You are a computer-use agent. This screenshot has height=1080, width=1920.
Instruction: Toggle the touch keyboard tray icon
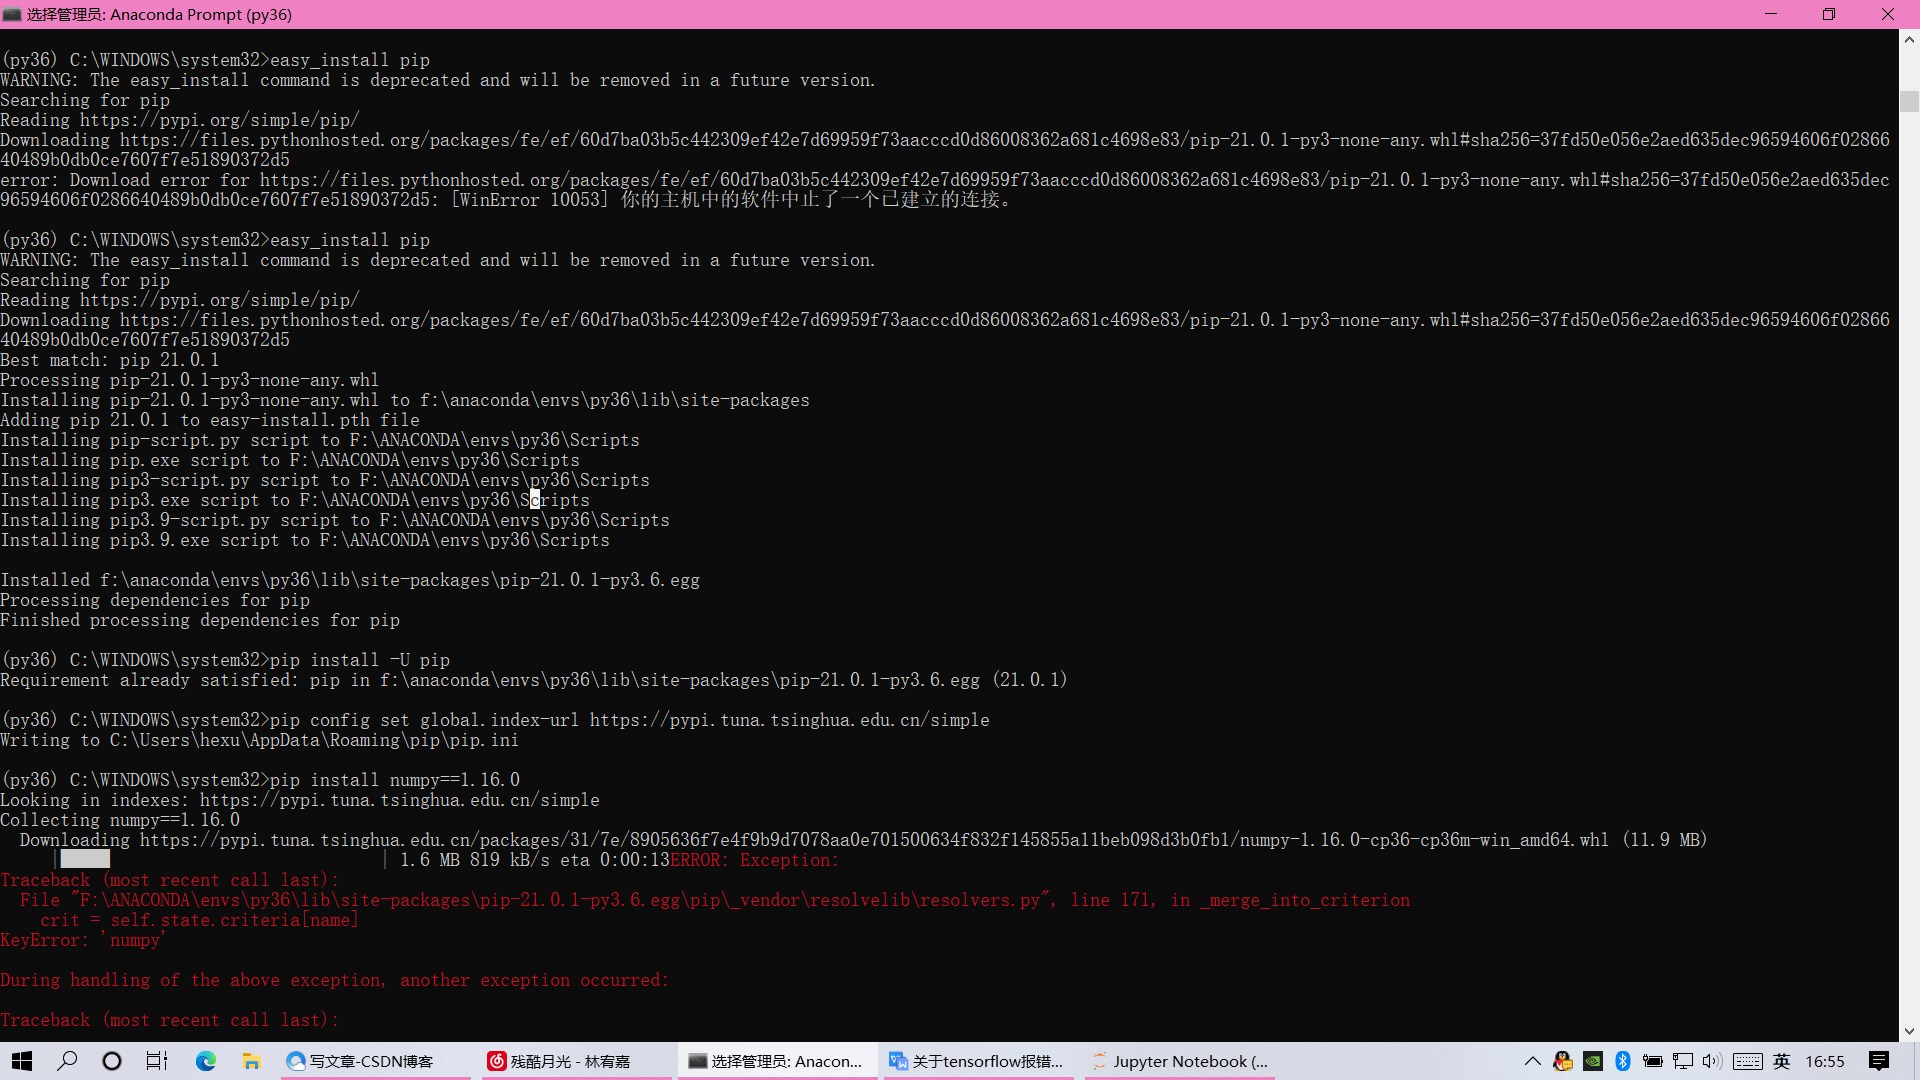pos(1748,1061)
